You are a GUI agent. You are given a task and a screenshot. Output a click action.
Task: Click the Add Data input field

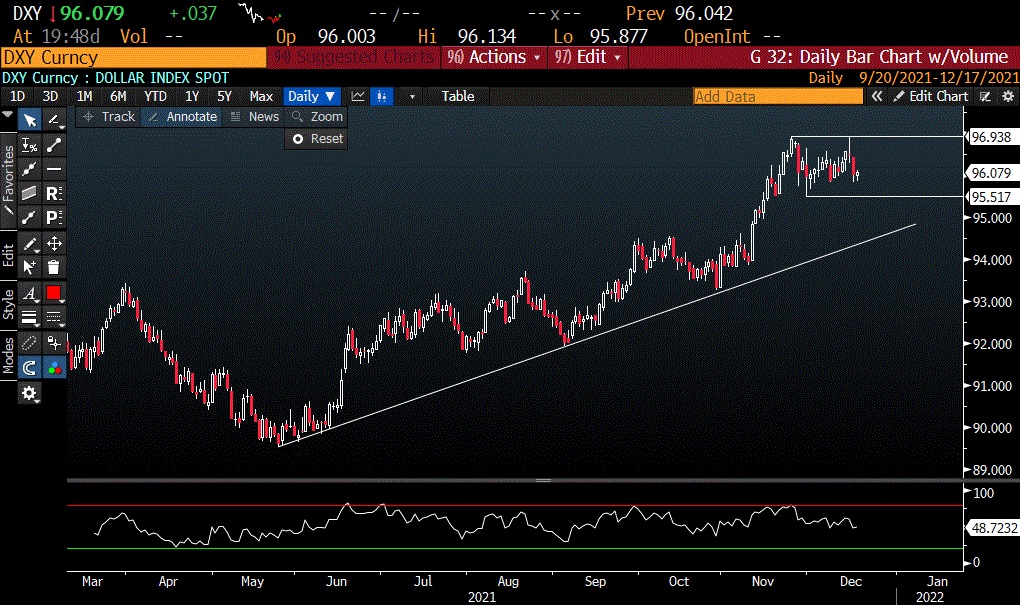point(777,96)
